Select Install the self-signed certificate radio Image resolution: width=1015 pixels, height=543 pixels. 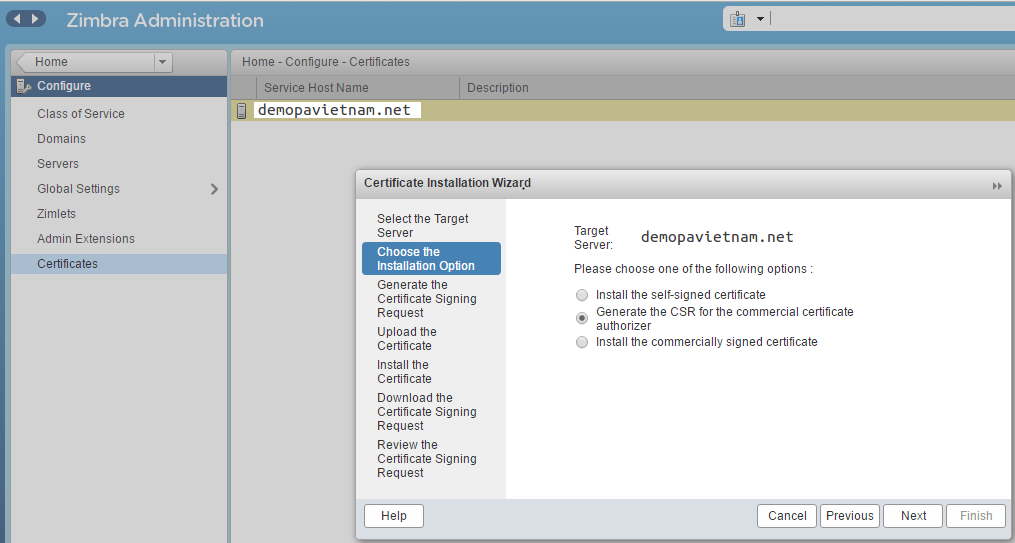pos(582,295)
